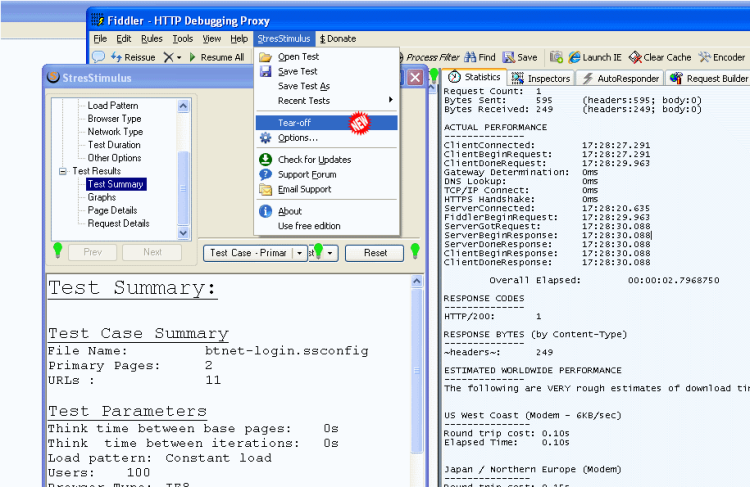Click the Save toolbar icon
Screen dimensions: 750x487
[508, 57]
